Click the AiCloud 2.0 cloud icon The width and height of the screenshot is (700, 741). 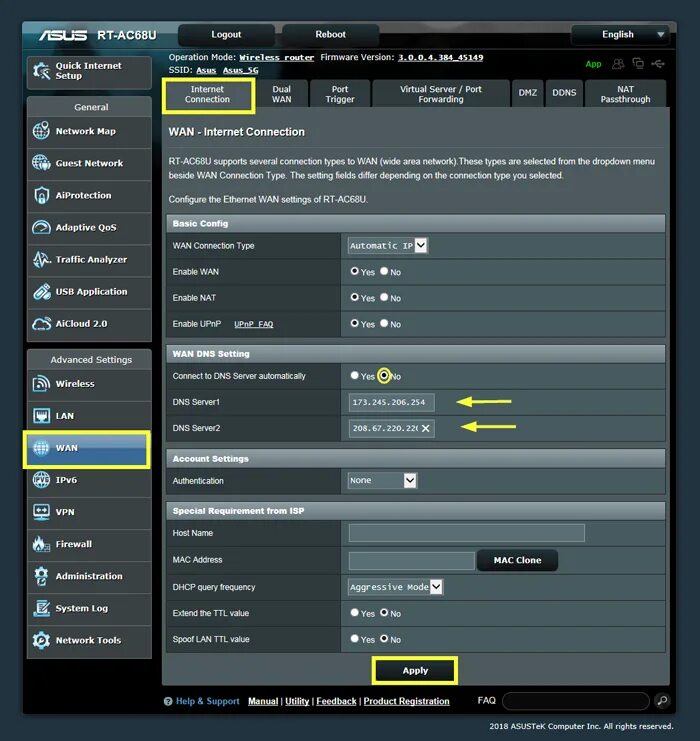[x=41, y=324]
